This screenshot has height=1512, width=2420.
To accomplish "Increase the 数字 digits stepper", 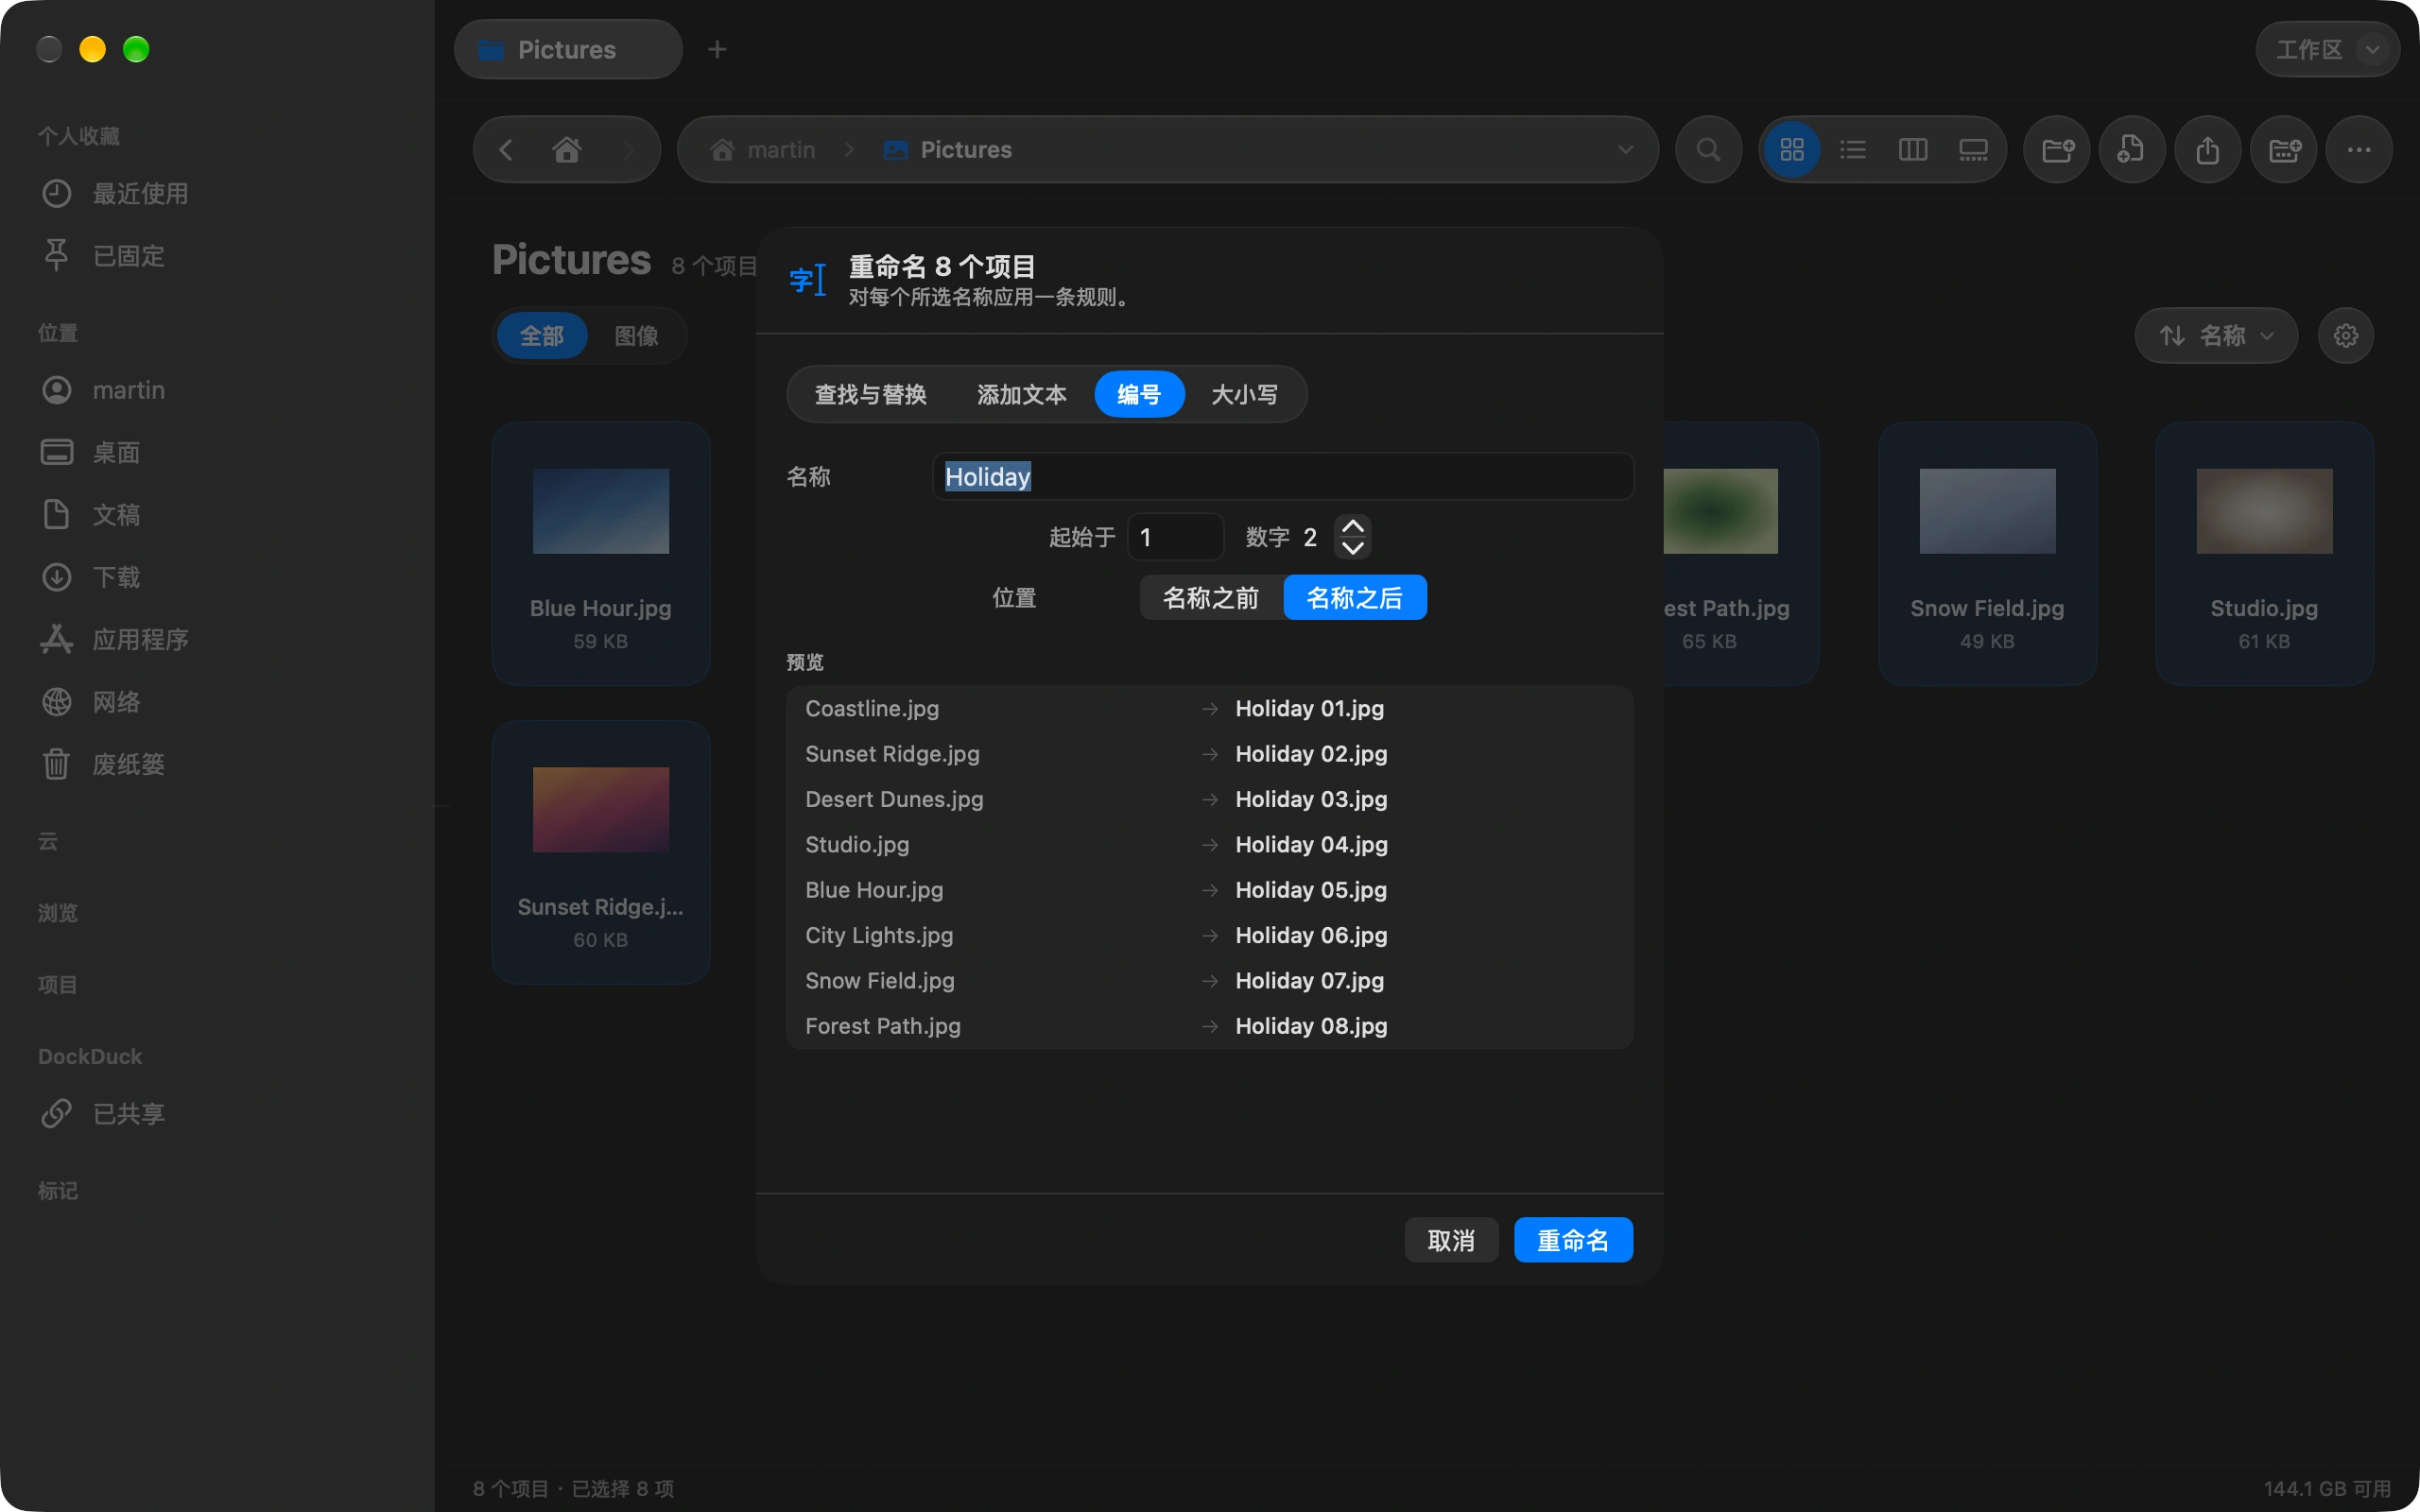I will coord(1352,526).
